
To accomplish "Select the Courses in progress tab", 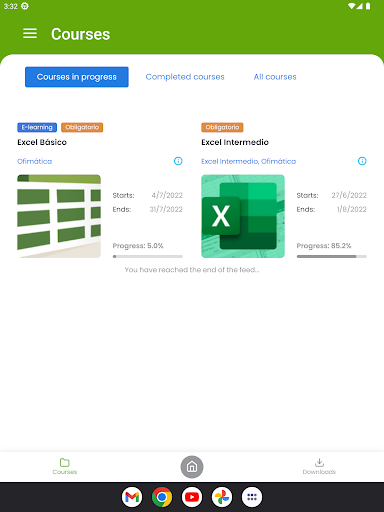I will coord(77,77).
